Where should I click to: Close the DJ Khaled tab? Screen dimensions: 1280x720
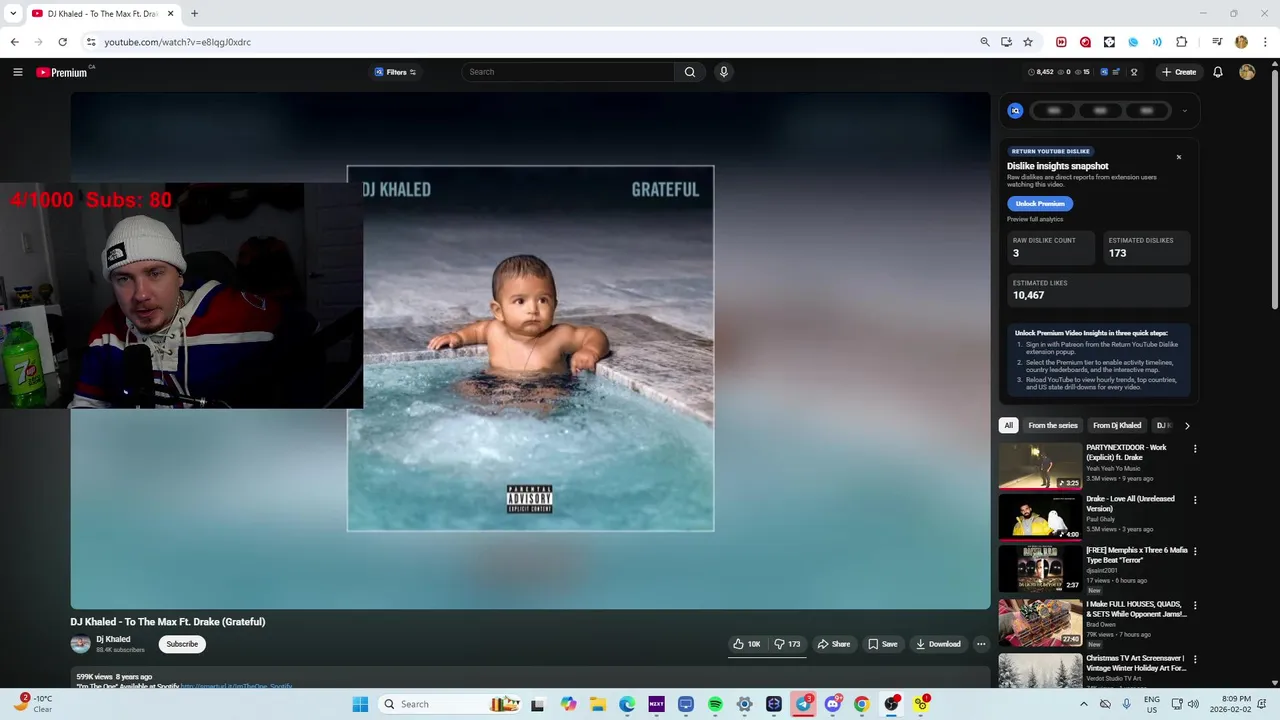click(x=170, y=14)
